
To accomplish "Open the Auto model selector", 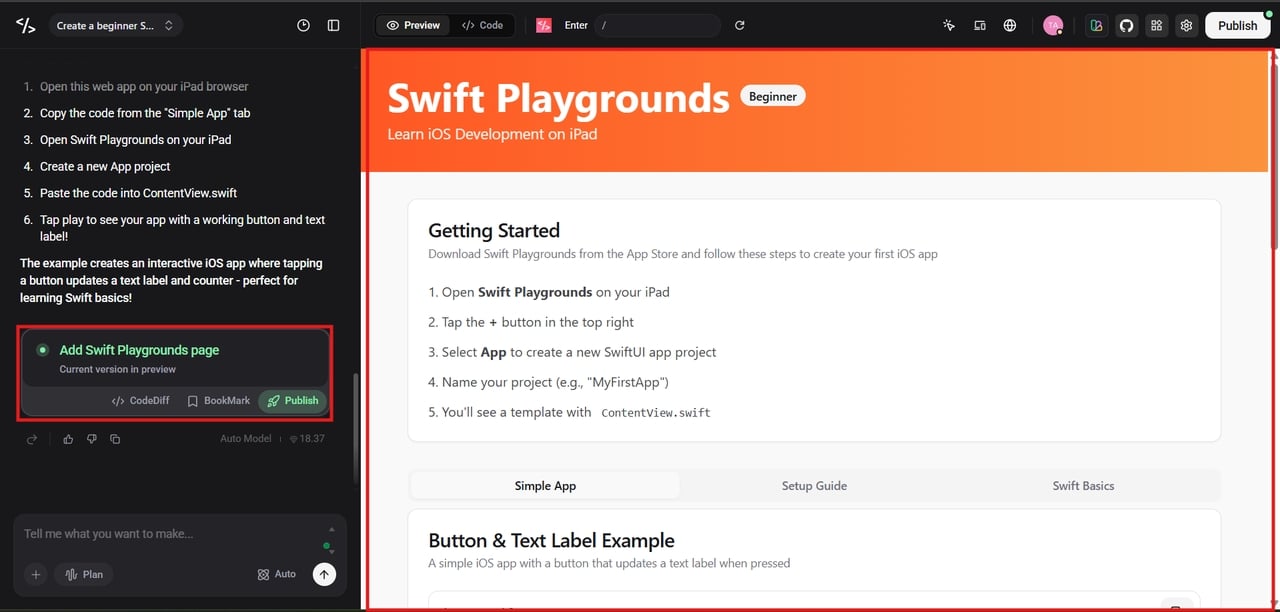I will (277, 574).
